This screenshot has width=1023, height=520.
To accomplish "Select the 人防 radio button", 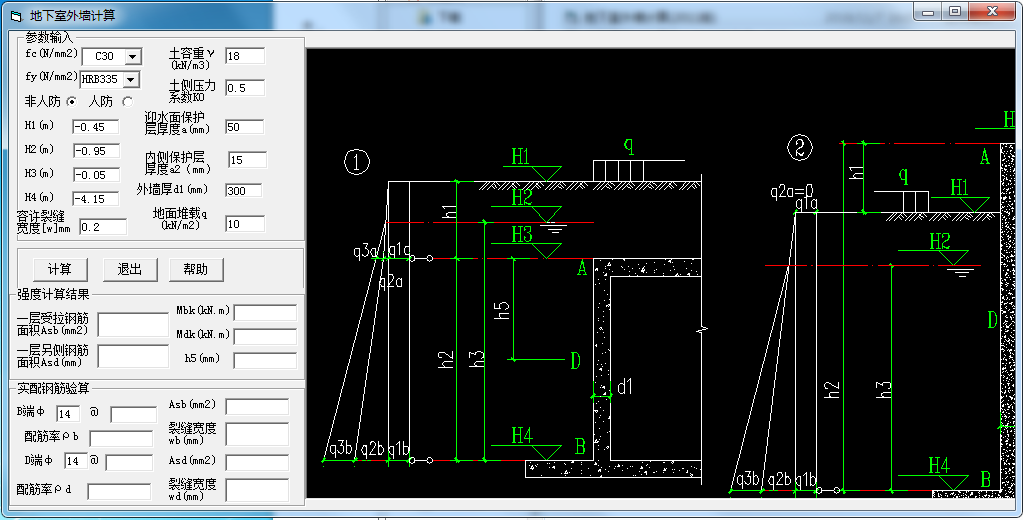I will 127,101.
